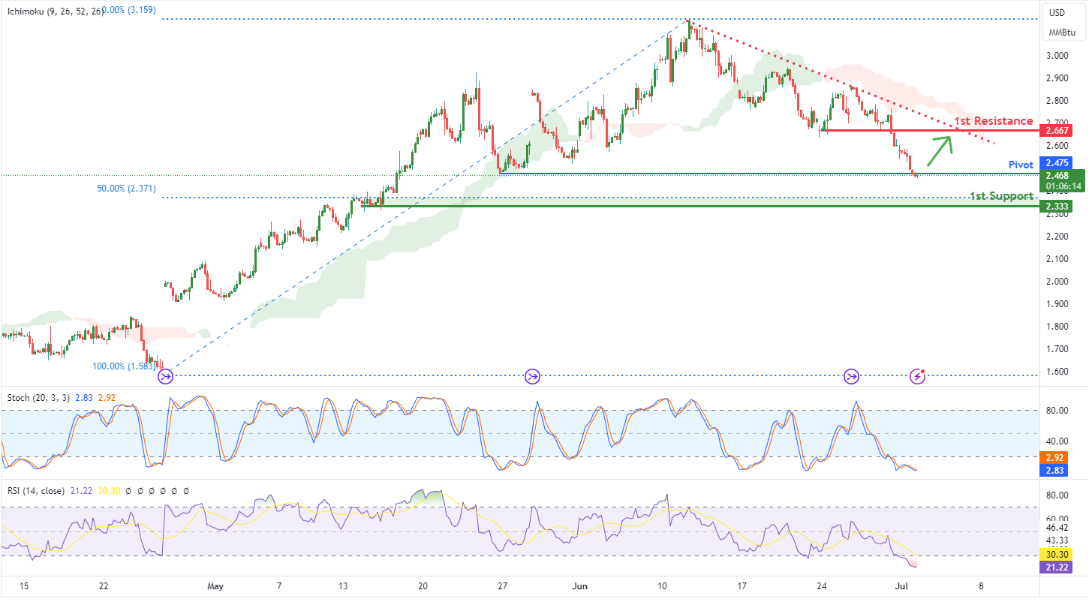Select the RSI (14, close) indicator legend
The image size is (1088, 605).
tap(35, 491)
